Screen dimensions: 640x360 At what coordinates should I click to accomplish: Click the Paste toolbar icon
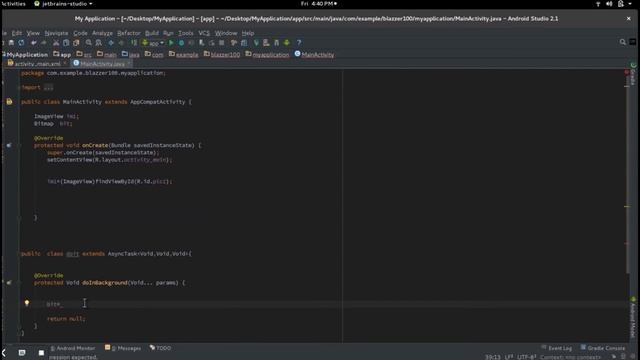[76, 42]
